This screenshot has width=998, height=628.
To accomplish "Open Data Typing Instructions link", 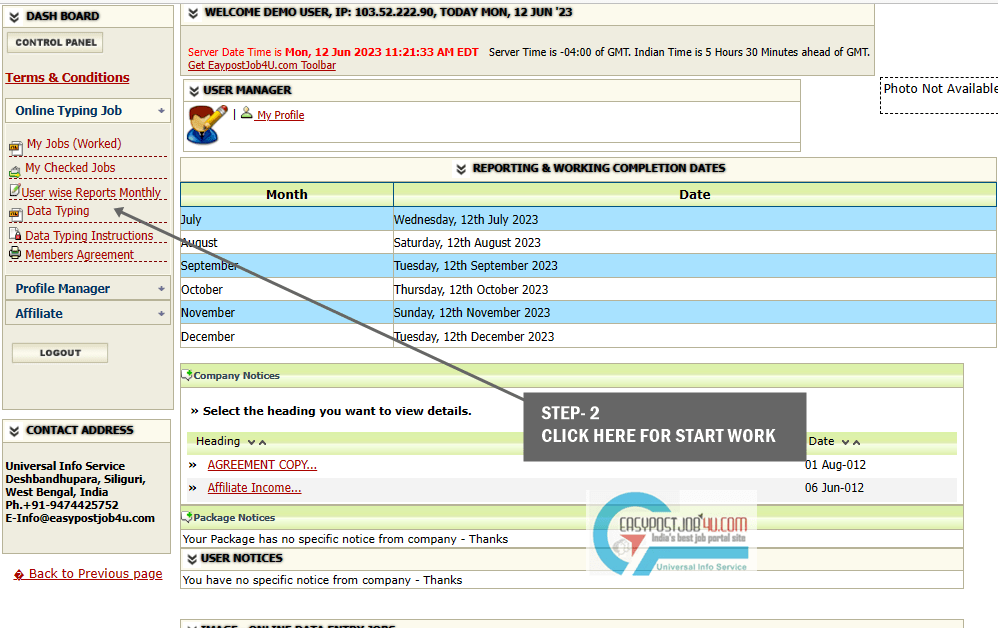I will pyautogui.click(x=89, y=235).
